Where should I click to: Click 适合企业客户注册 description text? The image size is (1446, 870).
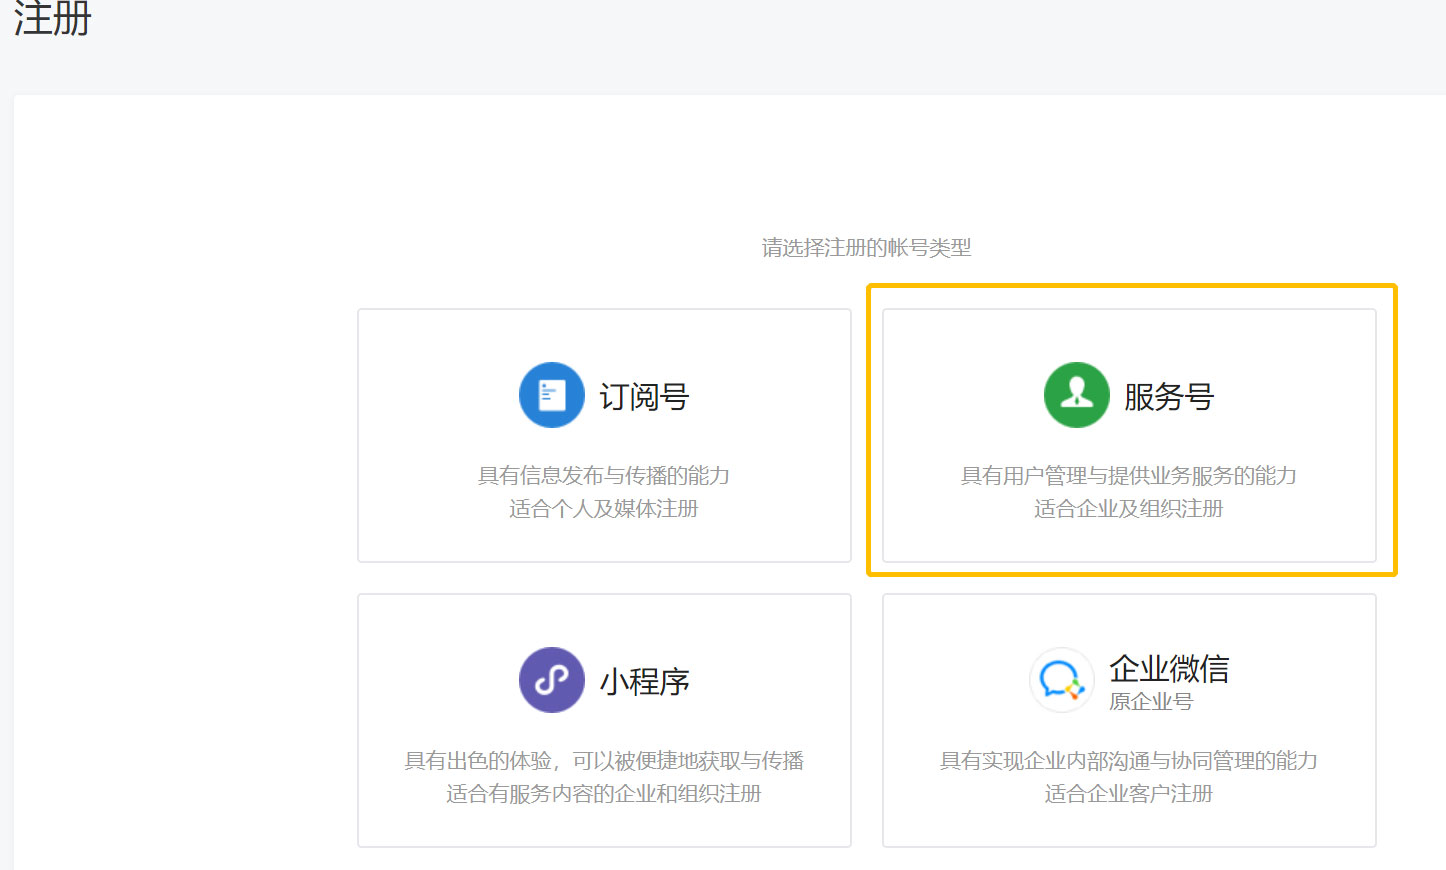(1128, 793)
